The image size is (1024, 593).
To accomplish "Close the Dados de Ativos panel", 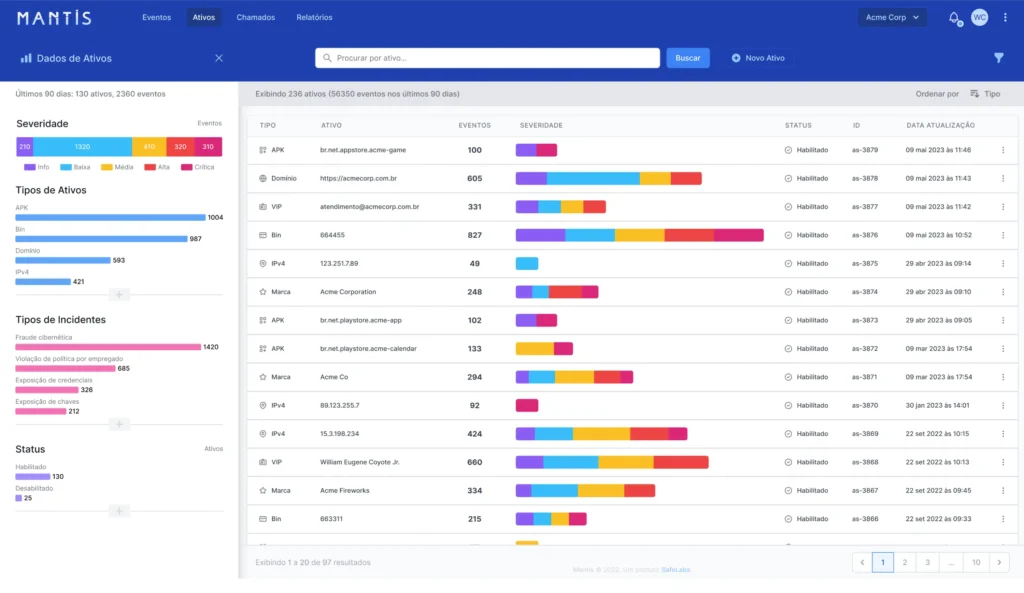I will (219, 58).
